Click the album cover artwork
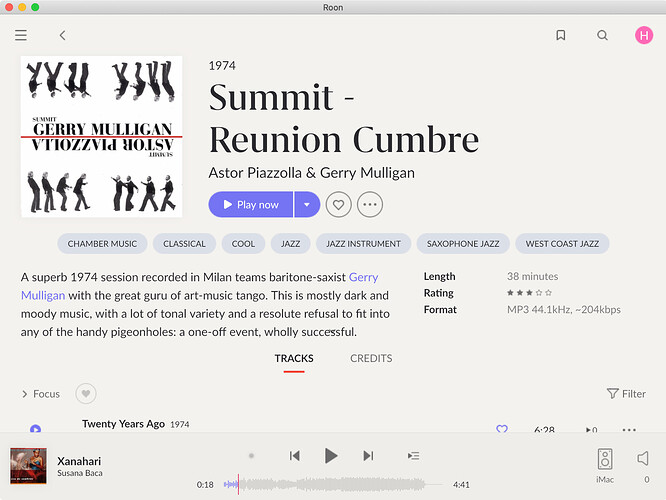 102,137
